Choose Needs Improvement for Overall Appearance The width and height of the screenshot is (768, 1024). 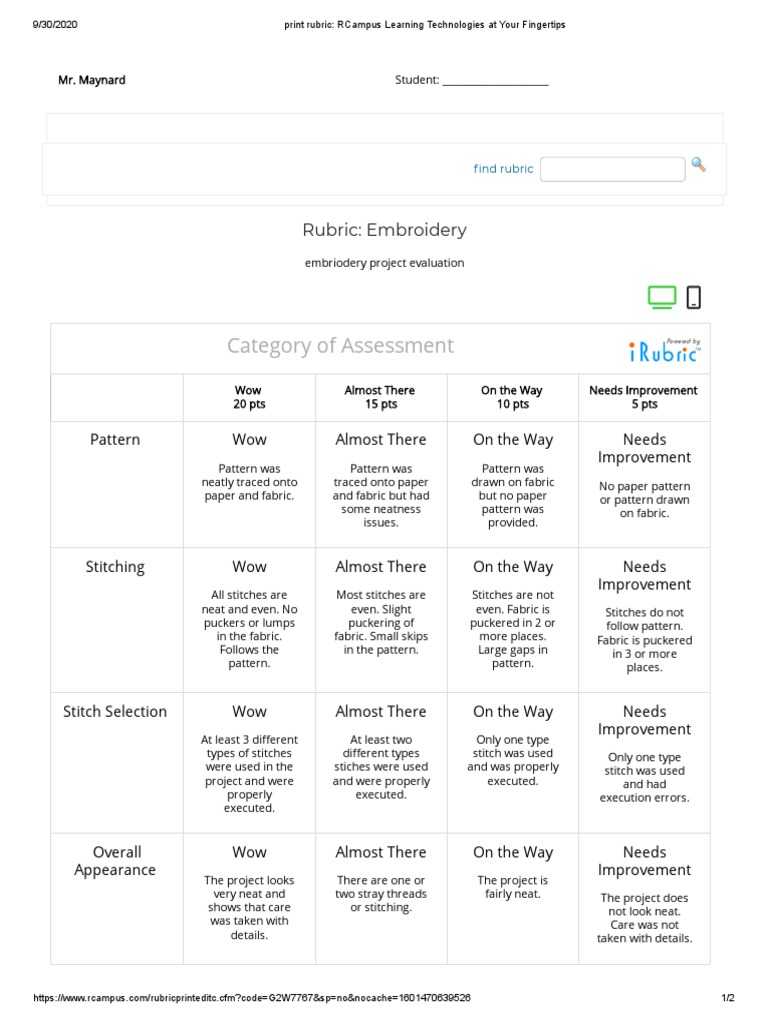pyautogui.click(x=644, y=900)
